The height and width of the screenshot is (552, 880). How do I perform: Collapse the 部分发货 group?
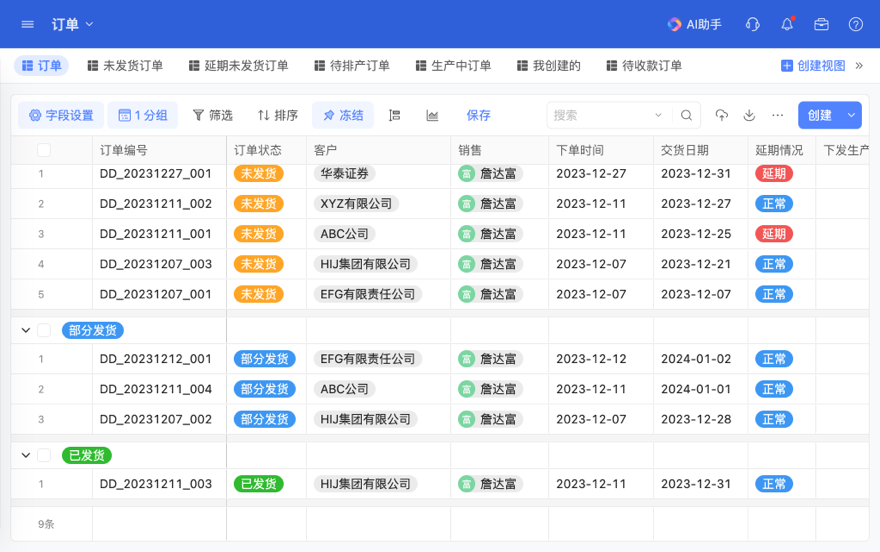click(x=26, y=330)
